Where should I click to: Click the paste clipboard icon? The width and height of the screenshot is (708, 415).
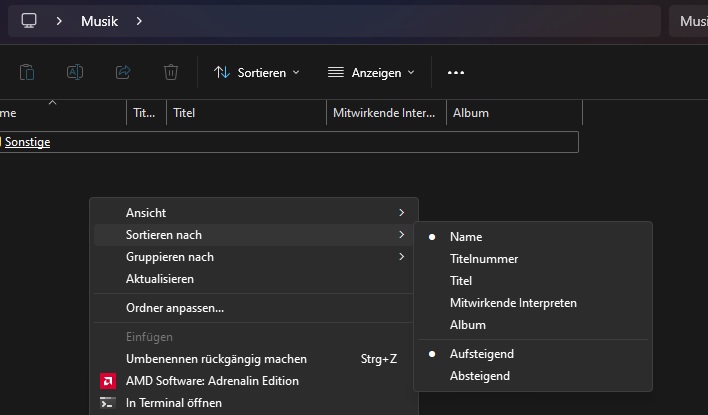point(27,72)
